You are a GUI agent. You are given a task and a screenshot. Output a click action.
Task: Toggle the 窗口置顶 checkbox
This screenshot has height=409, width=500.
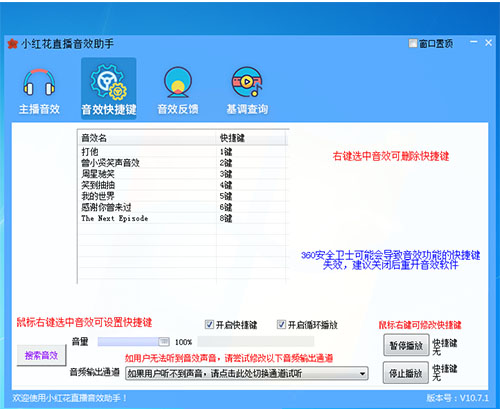pyautogui.click(x=413, y=43)
